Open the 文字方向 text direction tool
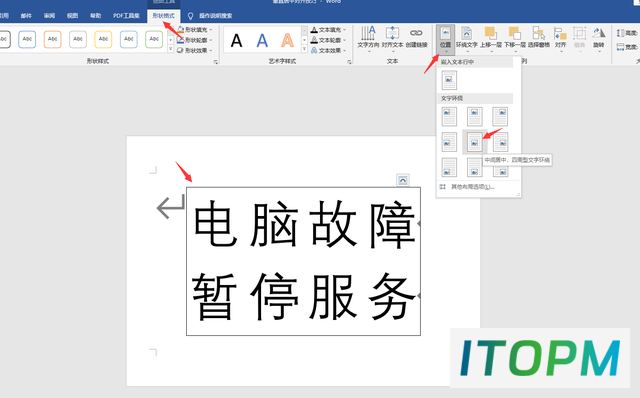The image size is (640, 398). (x=368, y=38)
